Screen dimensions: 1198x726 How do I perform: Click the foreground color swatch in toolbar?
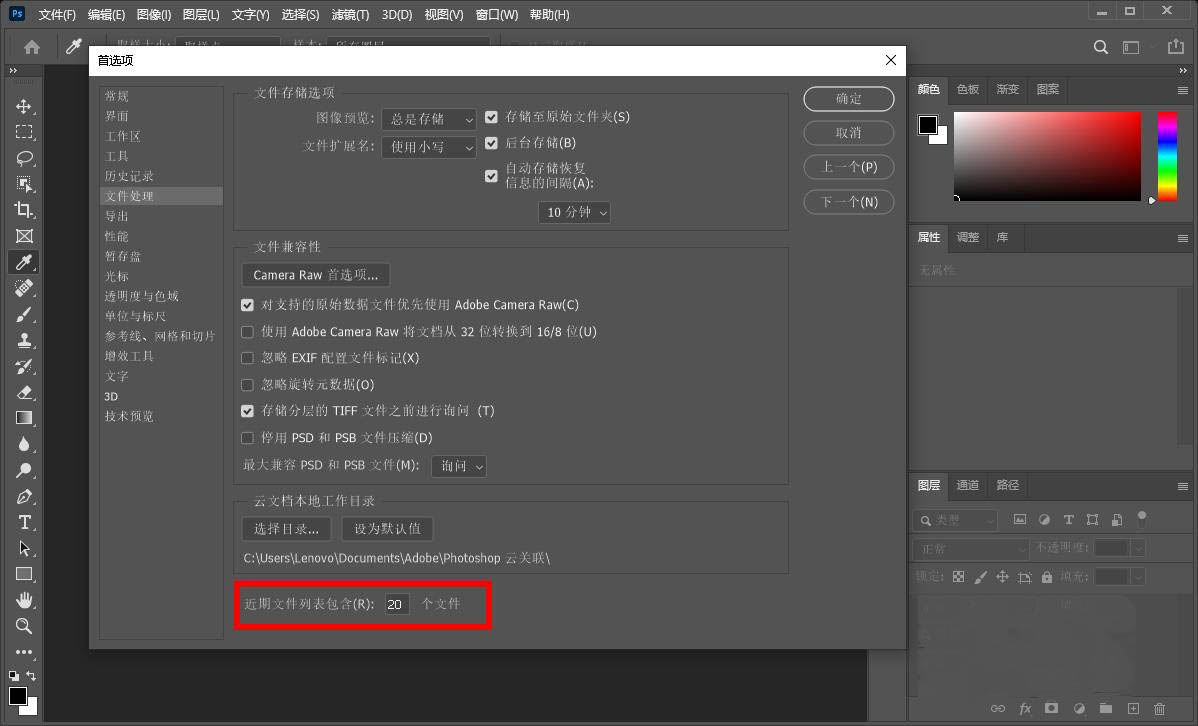coord(18,695)
